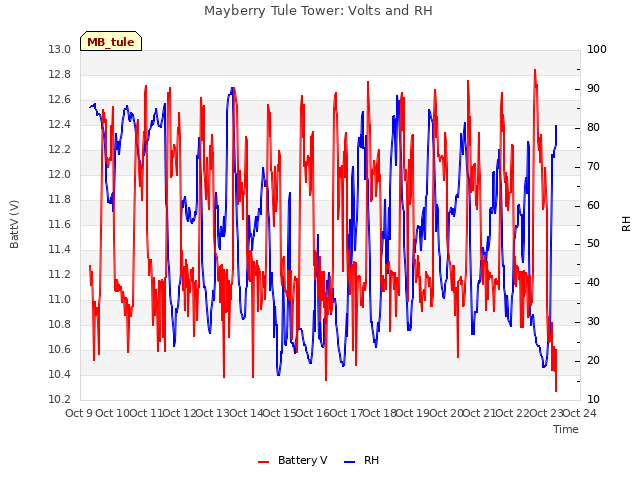Click the chart title Mayberry Tule Tower

[x=318, y=11]
